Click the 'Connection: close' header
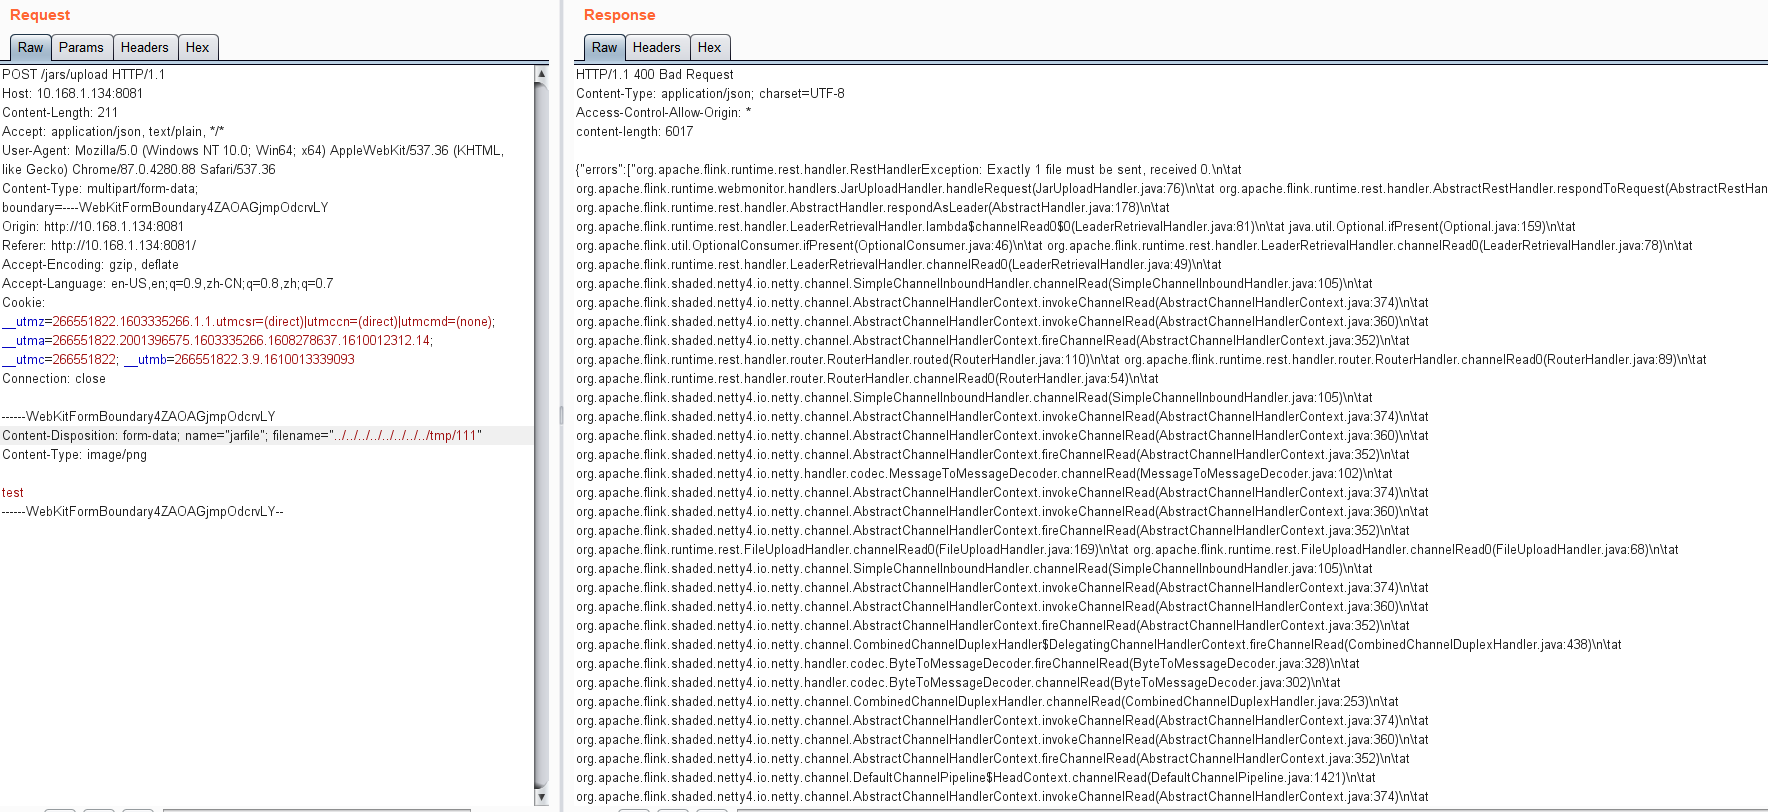The image size is (1768, 812). [x=54, y=378]
